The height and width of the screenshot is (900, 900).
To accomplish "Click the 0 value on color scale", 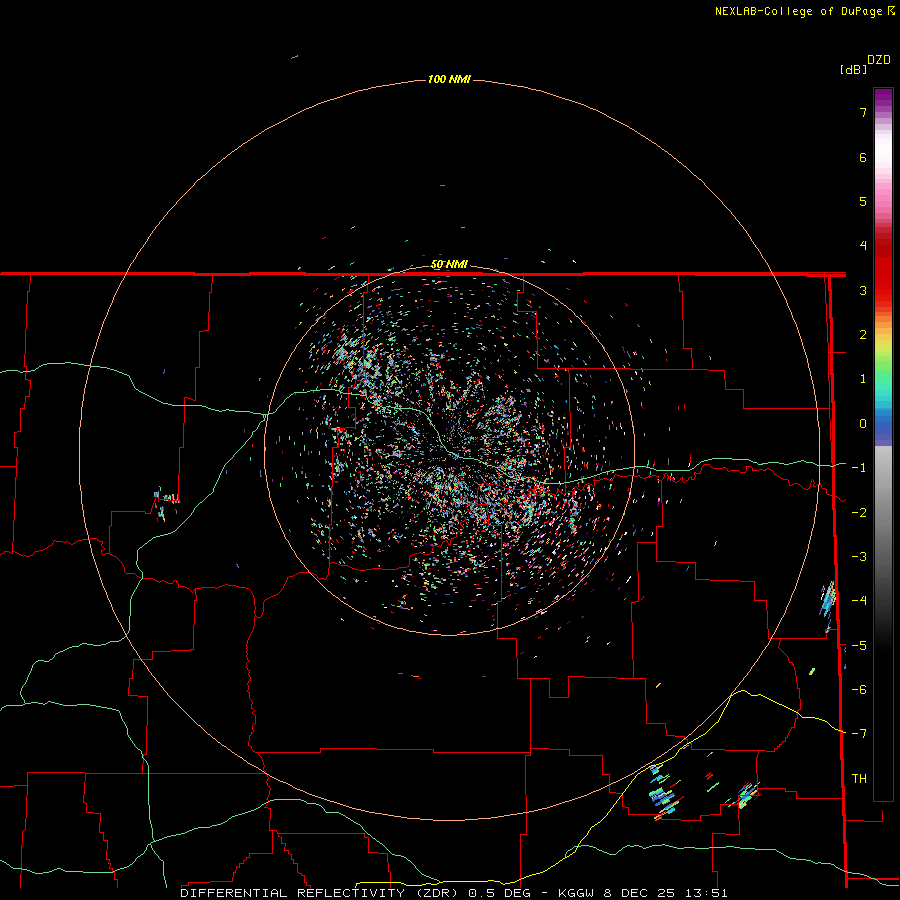I will [863, 424].
